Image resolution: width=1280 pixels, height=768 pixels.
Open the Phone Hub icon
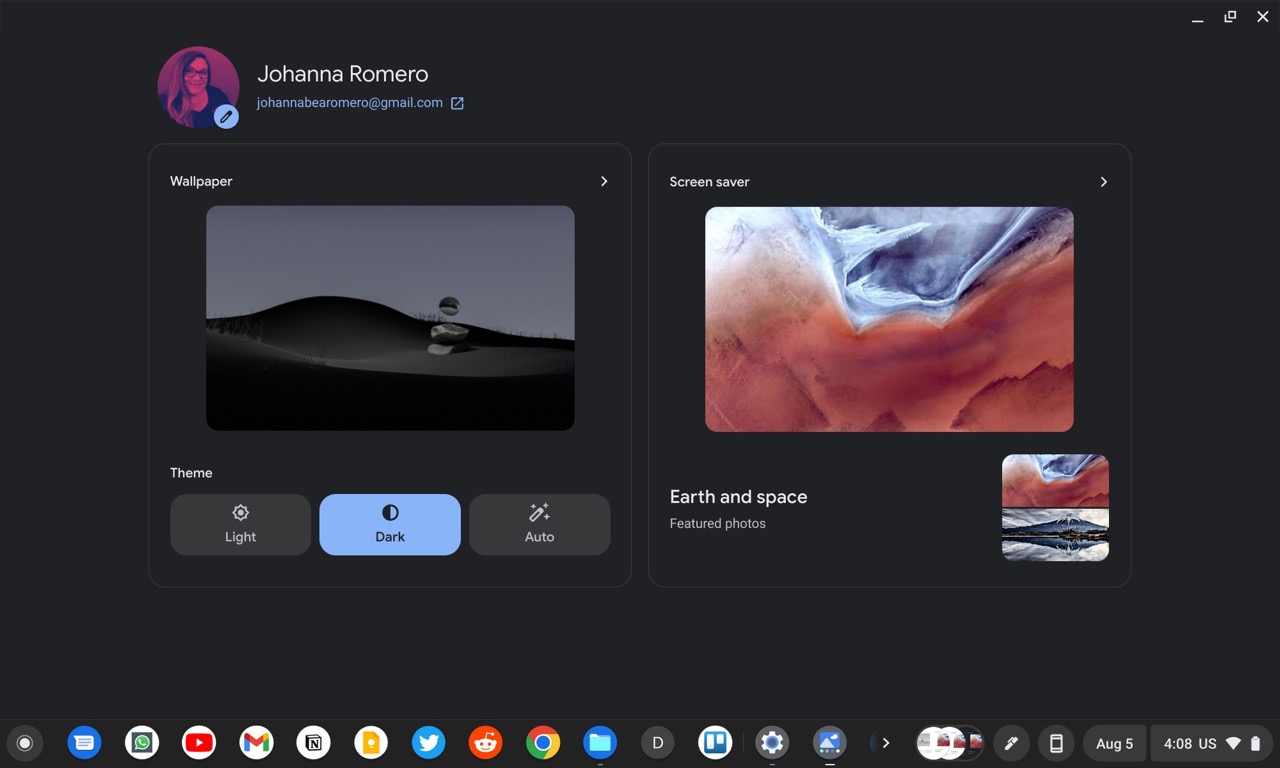(1055, 743)
